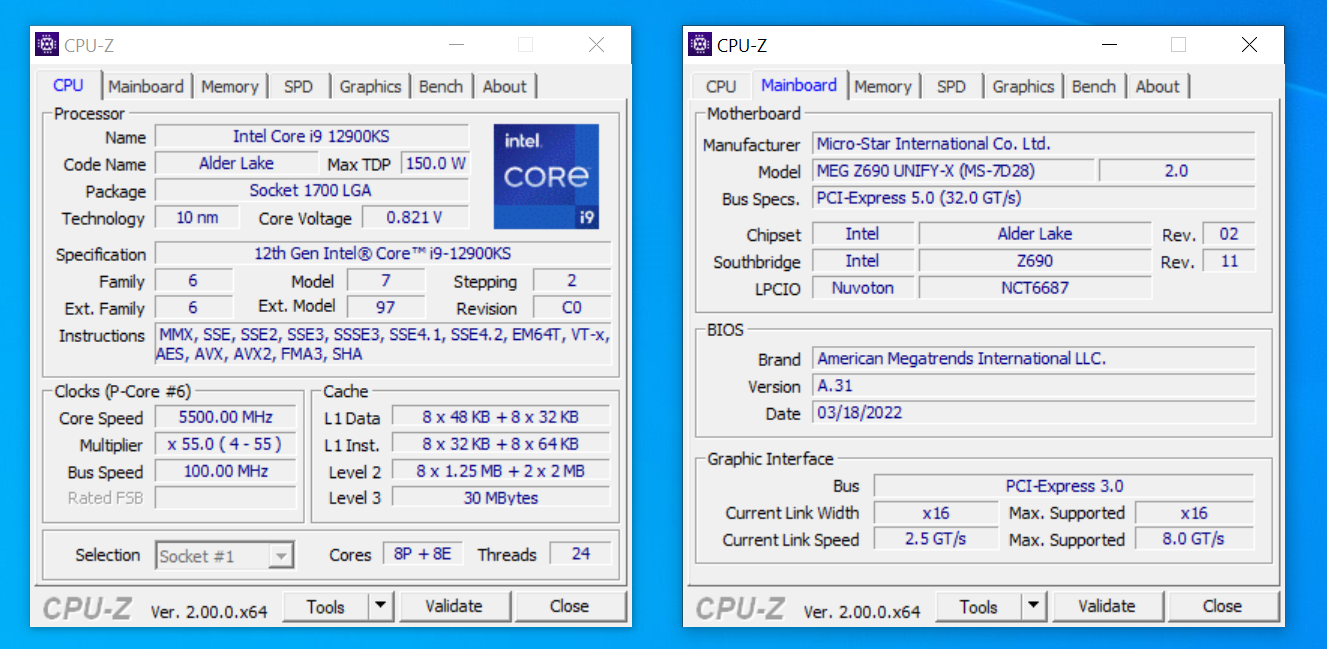Open the Bench tab in the right window

click(1094, 86)
